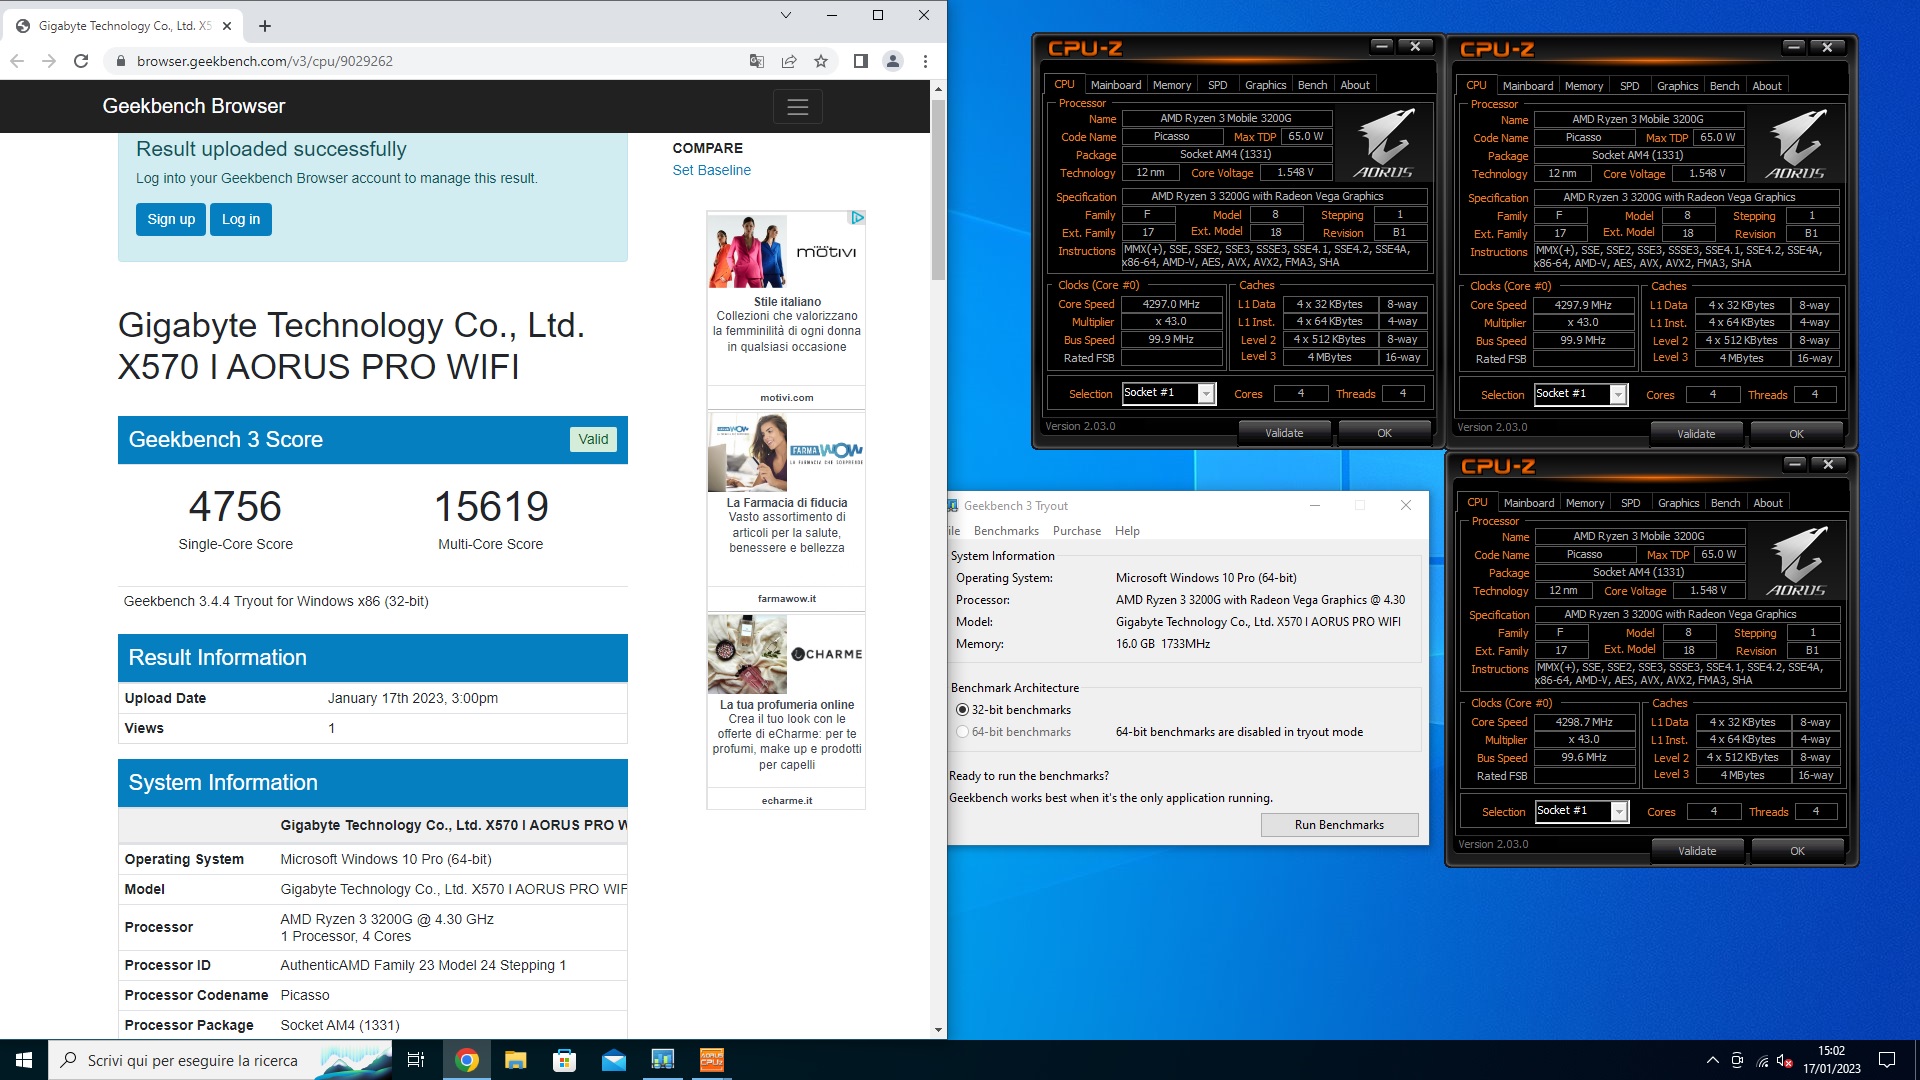The image size is (1920, 1080).
Task: Open Help menu in Geekbench 3 Tryout
Action: (1127, 531)
